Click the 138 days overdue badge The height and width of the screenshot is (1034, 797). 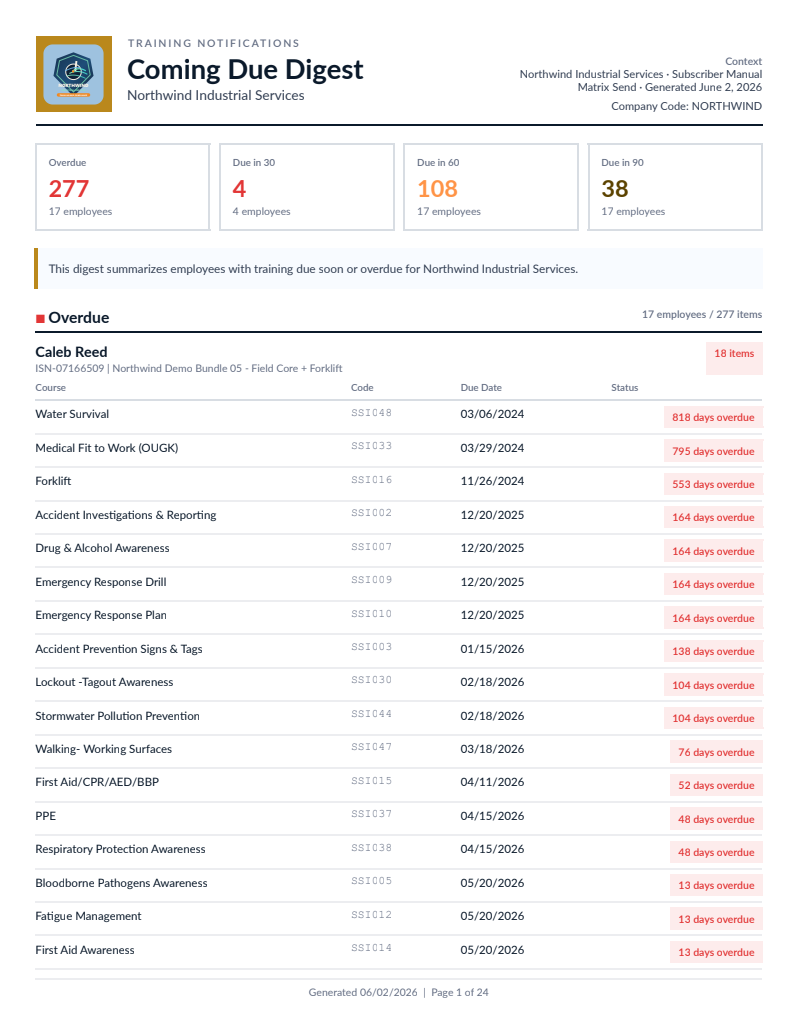(713, 651)
